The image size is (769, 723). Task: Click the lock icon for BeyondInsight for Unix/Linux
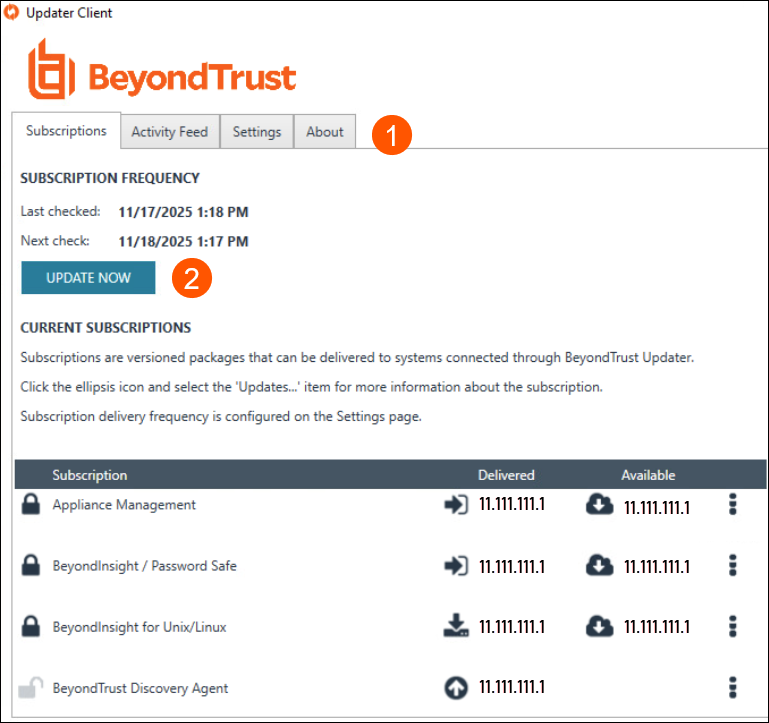(x=30, y=626)
